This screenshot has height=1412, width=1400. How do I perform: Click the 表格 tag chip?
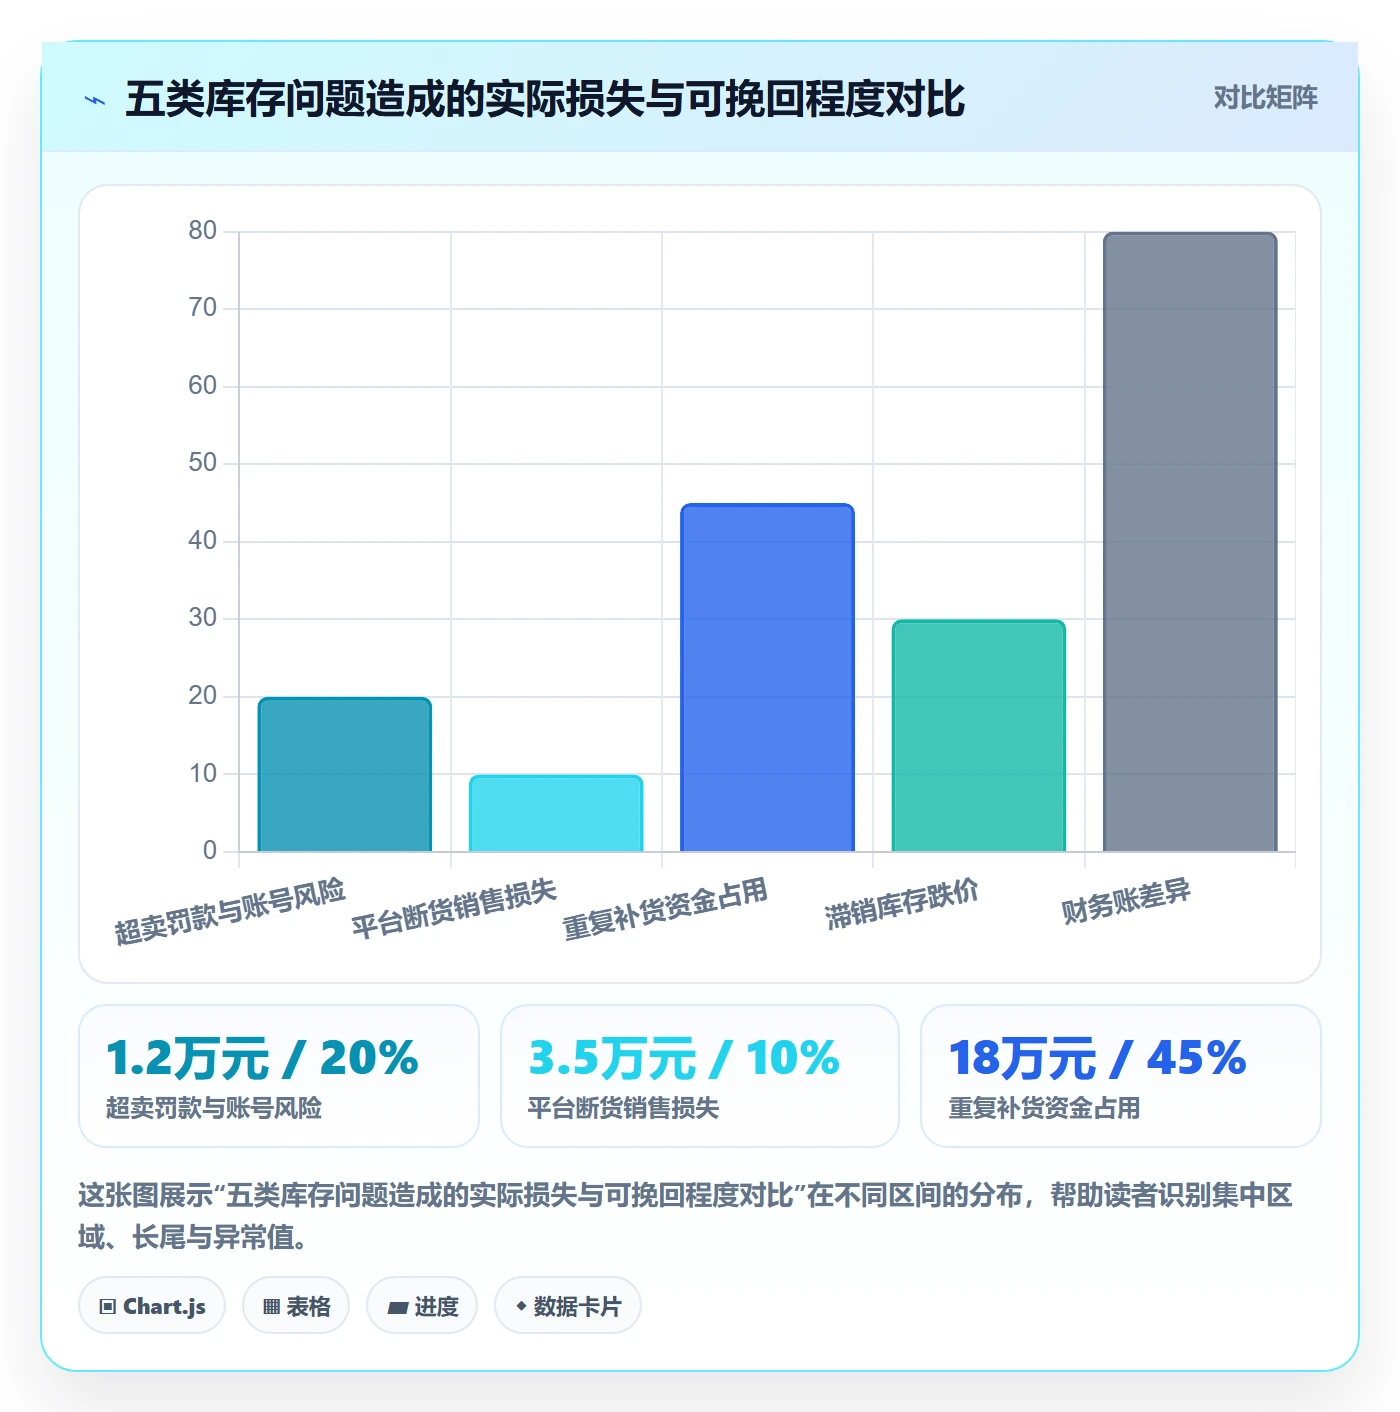pyautogui.click(x=296, y=1306)
